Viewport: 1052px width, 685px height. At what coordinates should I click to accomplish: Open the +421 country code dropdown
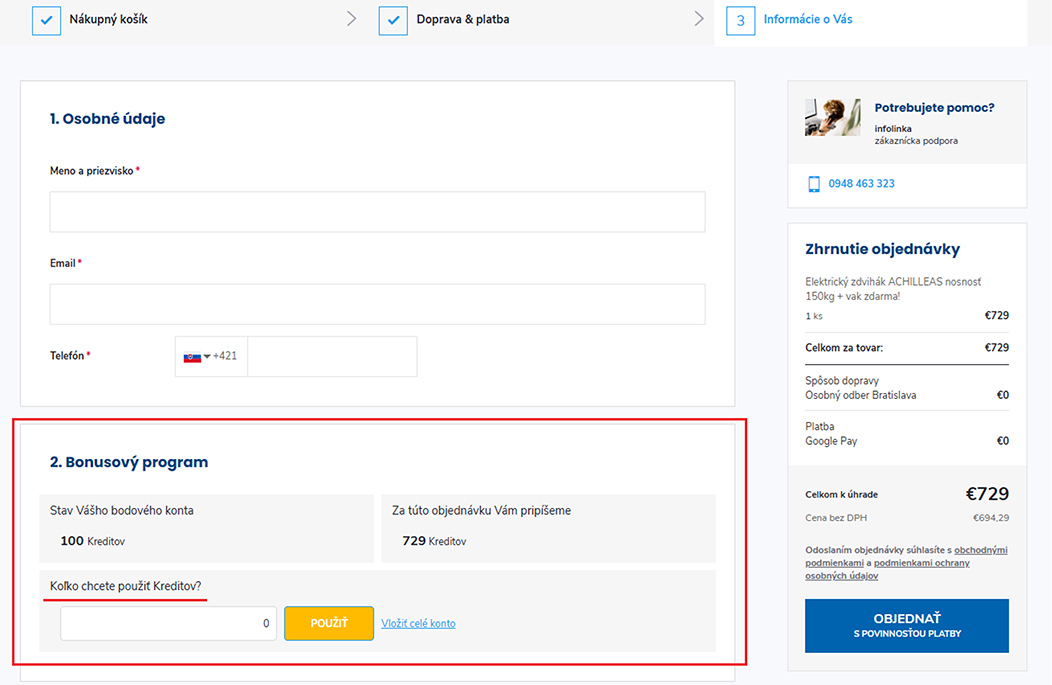211,356
